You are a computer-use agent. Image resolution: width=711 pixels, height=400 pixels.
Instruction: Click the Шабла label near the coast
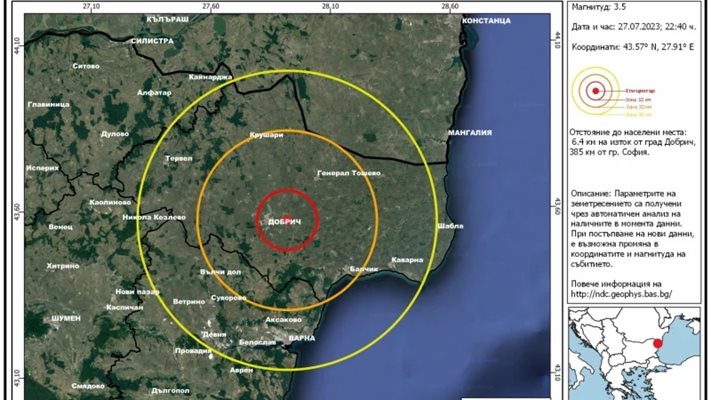pos(451,225)
